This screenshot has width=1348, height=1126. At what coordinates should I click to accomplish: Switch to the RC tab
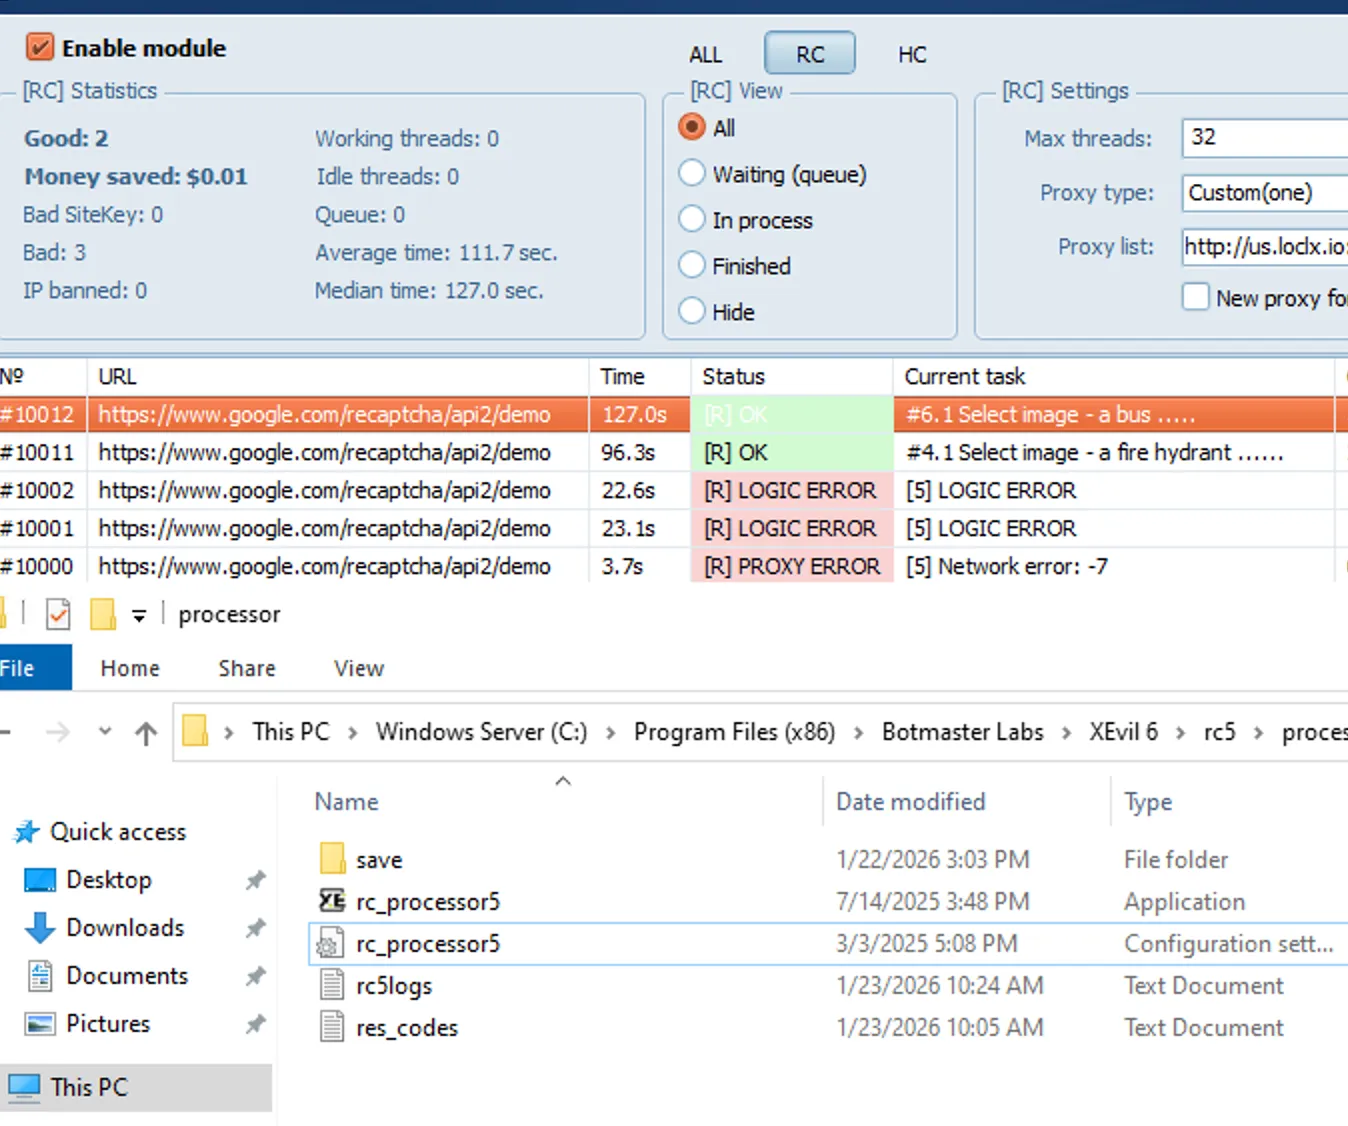809,53
